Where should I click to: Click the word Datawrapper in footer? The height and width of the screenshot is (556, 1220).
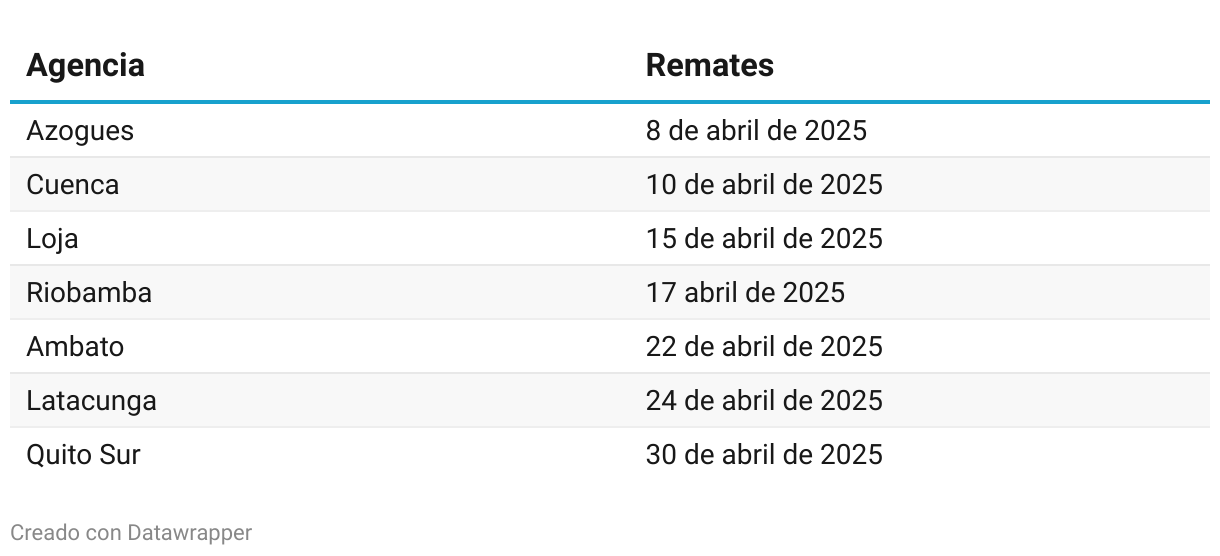[190, 533]
